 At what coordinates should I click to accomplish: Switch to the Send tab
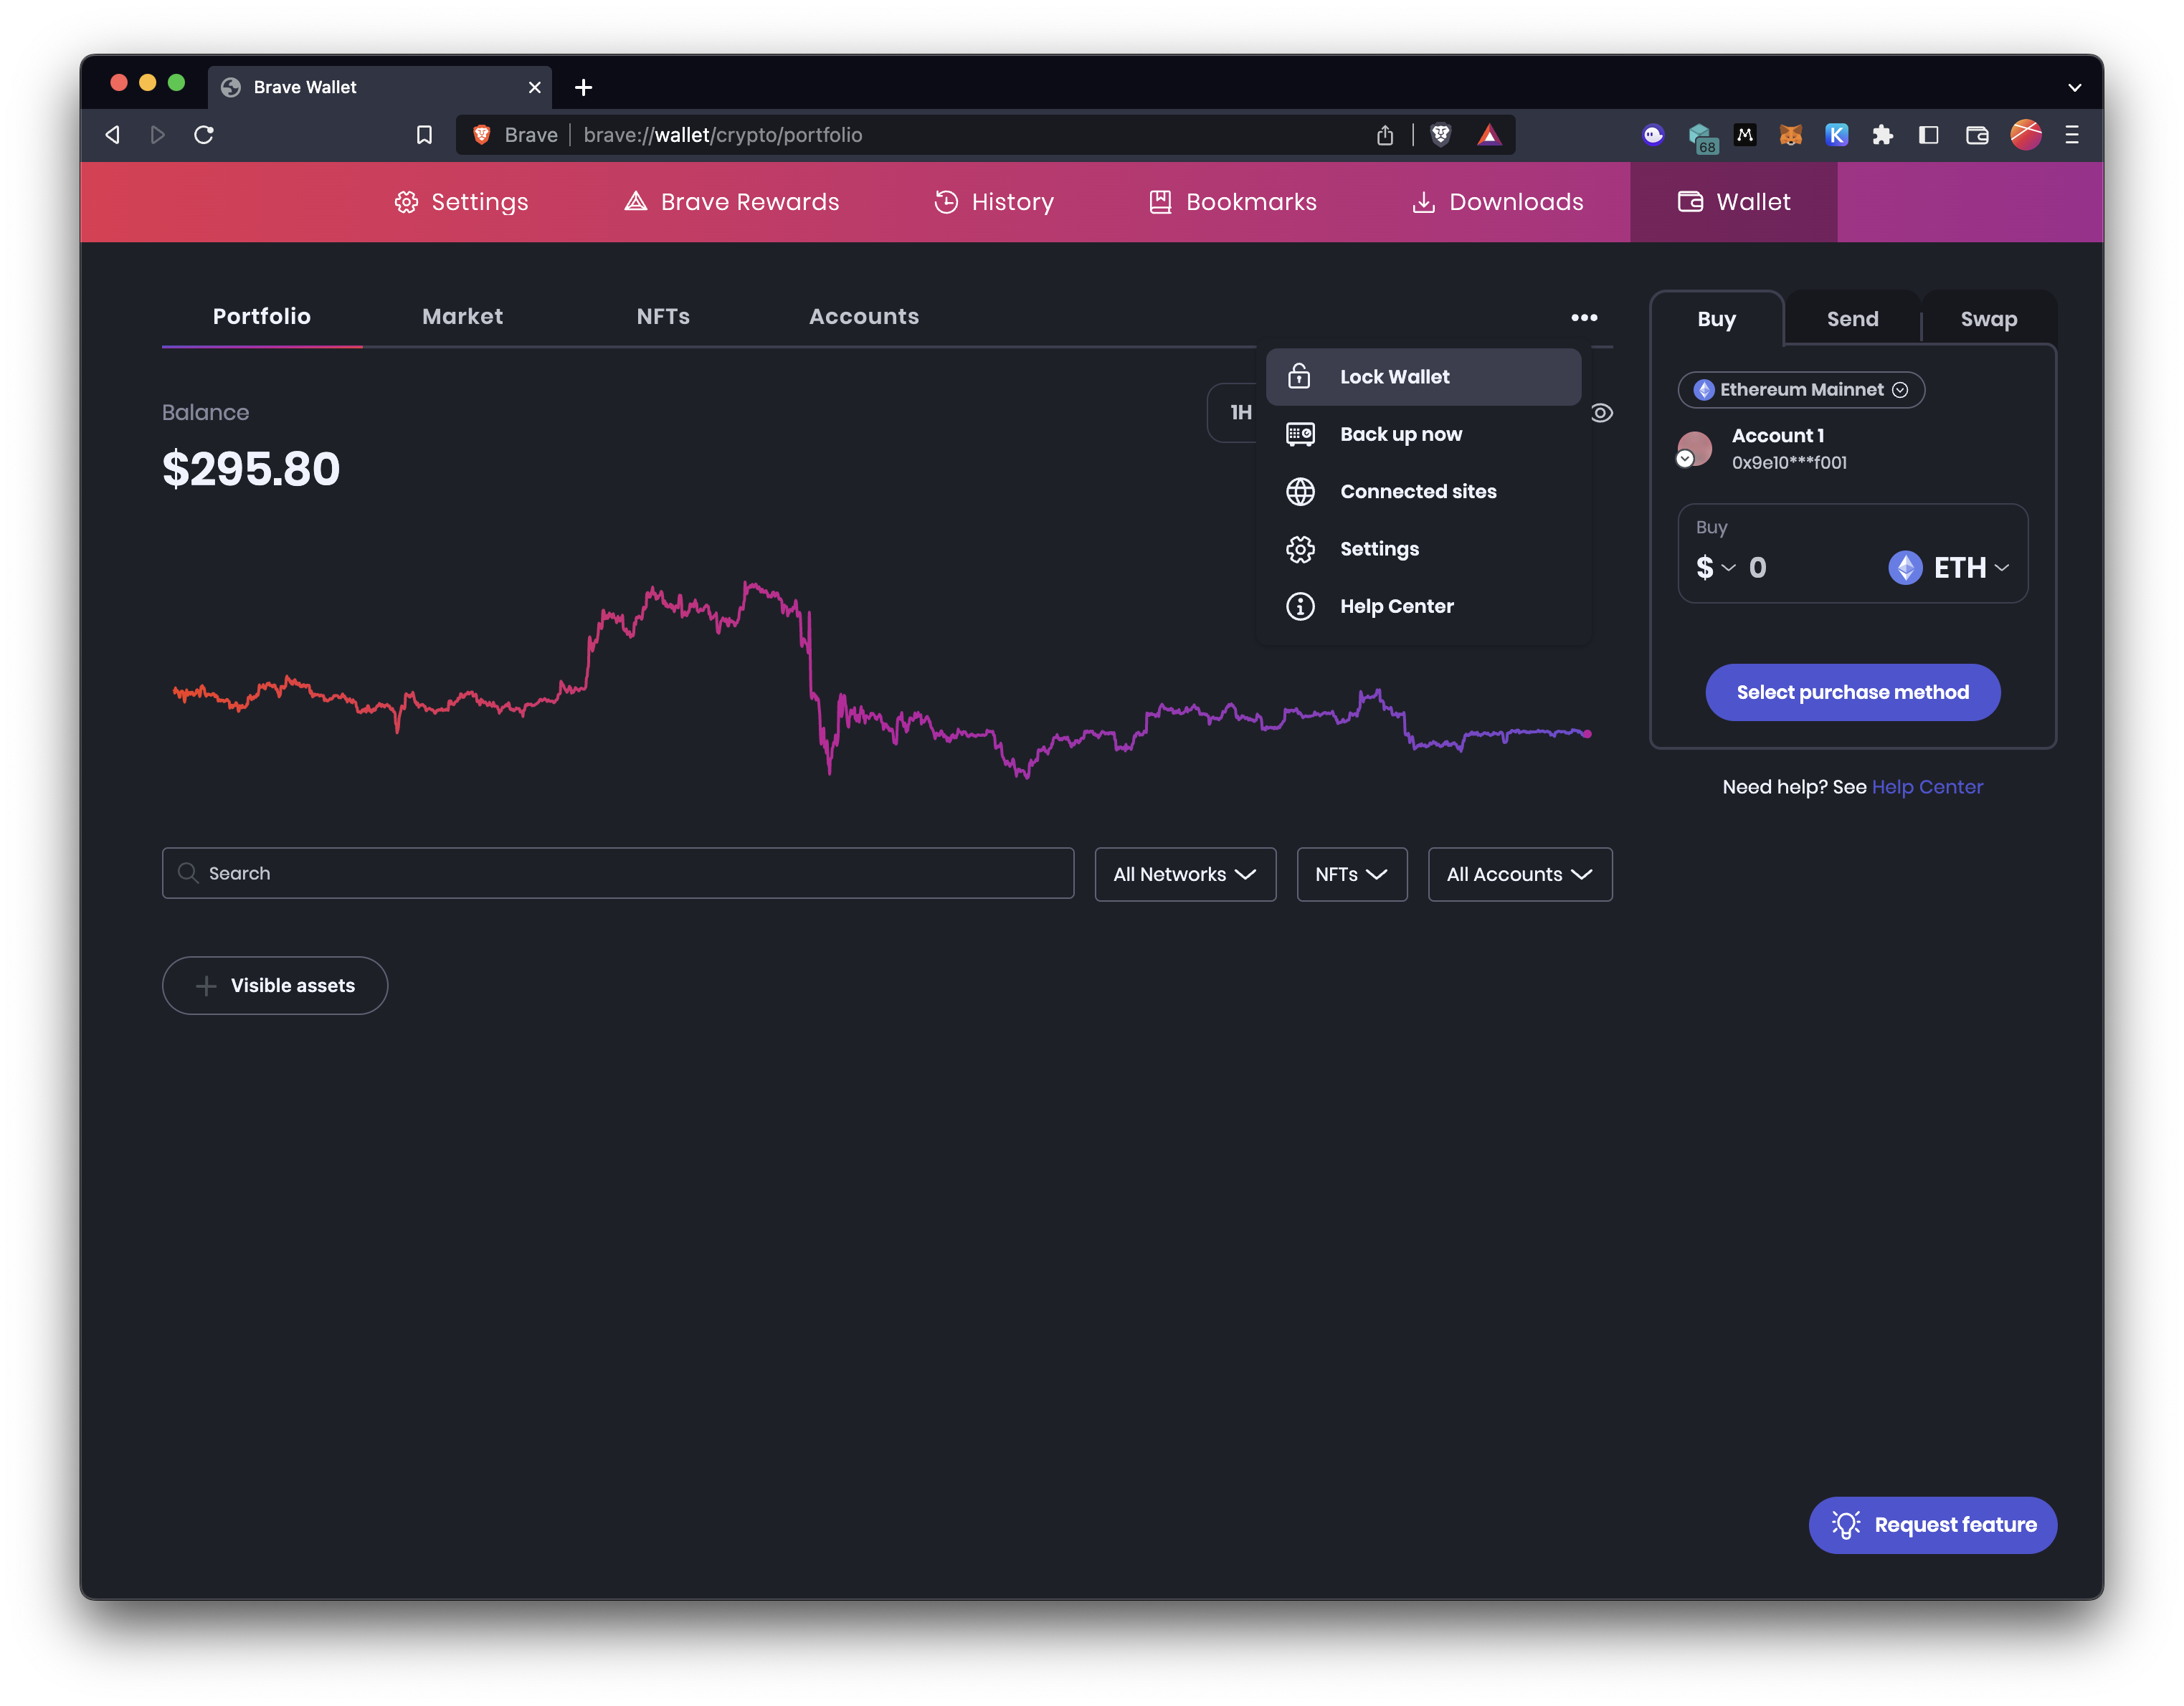coord(1852,318)
